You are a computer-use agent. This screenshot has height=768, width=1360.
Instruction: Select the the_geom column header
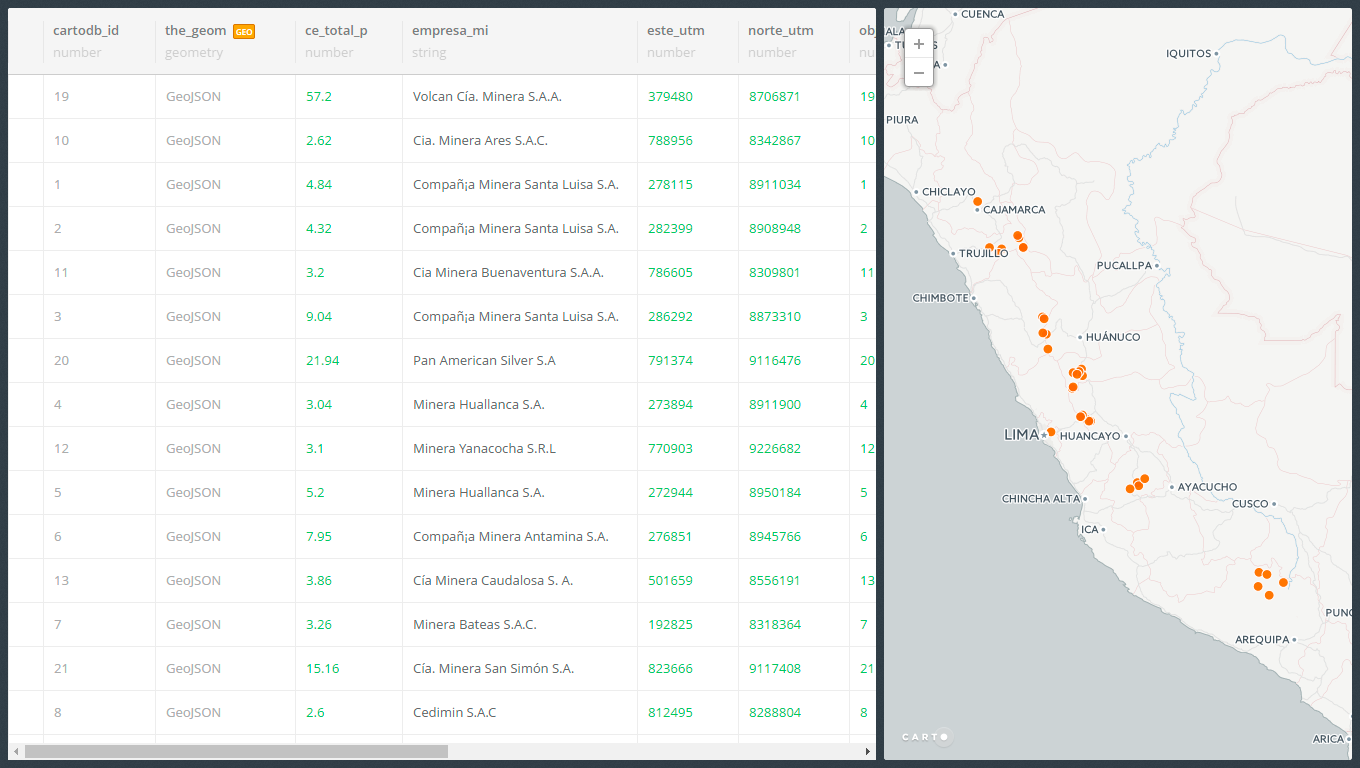click(196, 30)
